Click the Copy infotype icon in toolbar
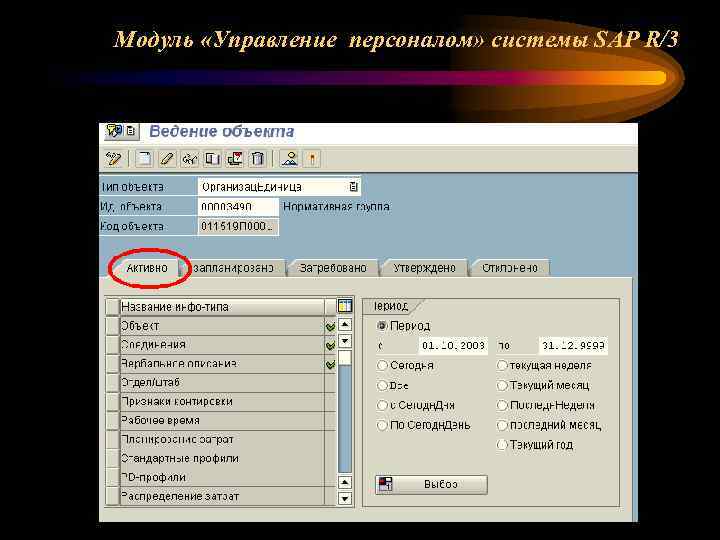The height and width of the screenshot is (540, 720). (212, 159)
